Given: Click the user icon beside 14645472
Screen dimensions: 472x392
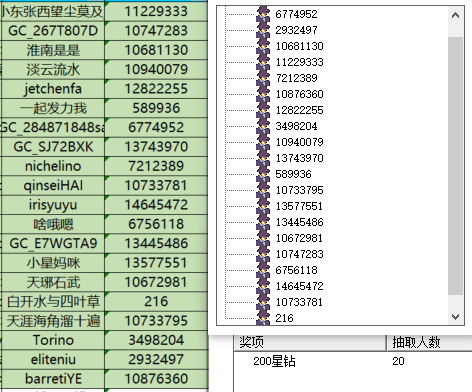Looking at the screenshot, I should coord(263,286).
